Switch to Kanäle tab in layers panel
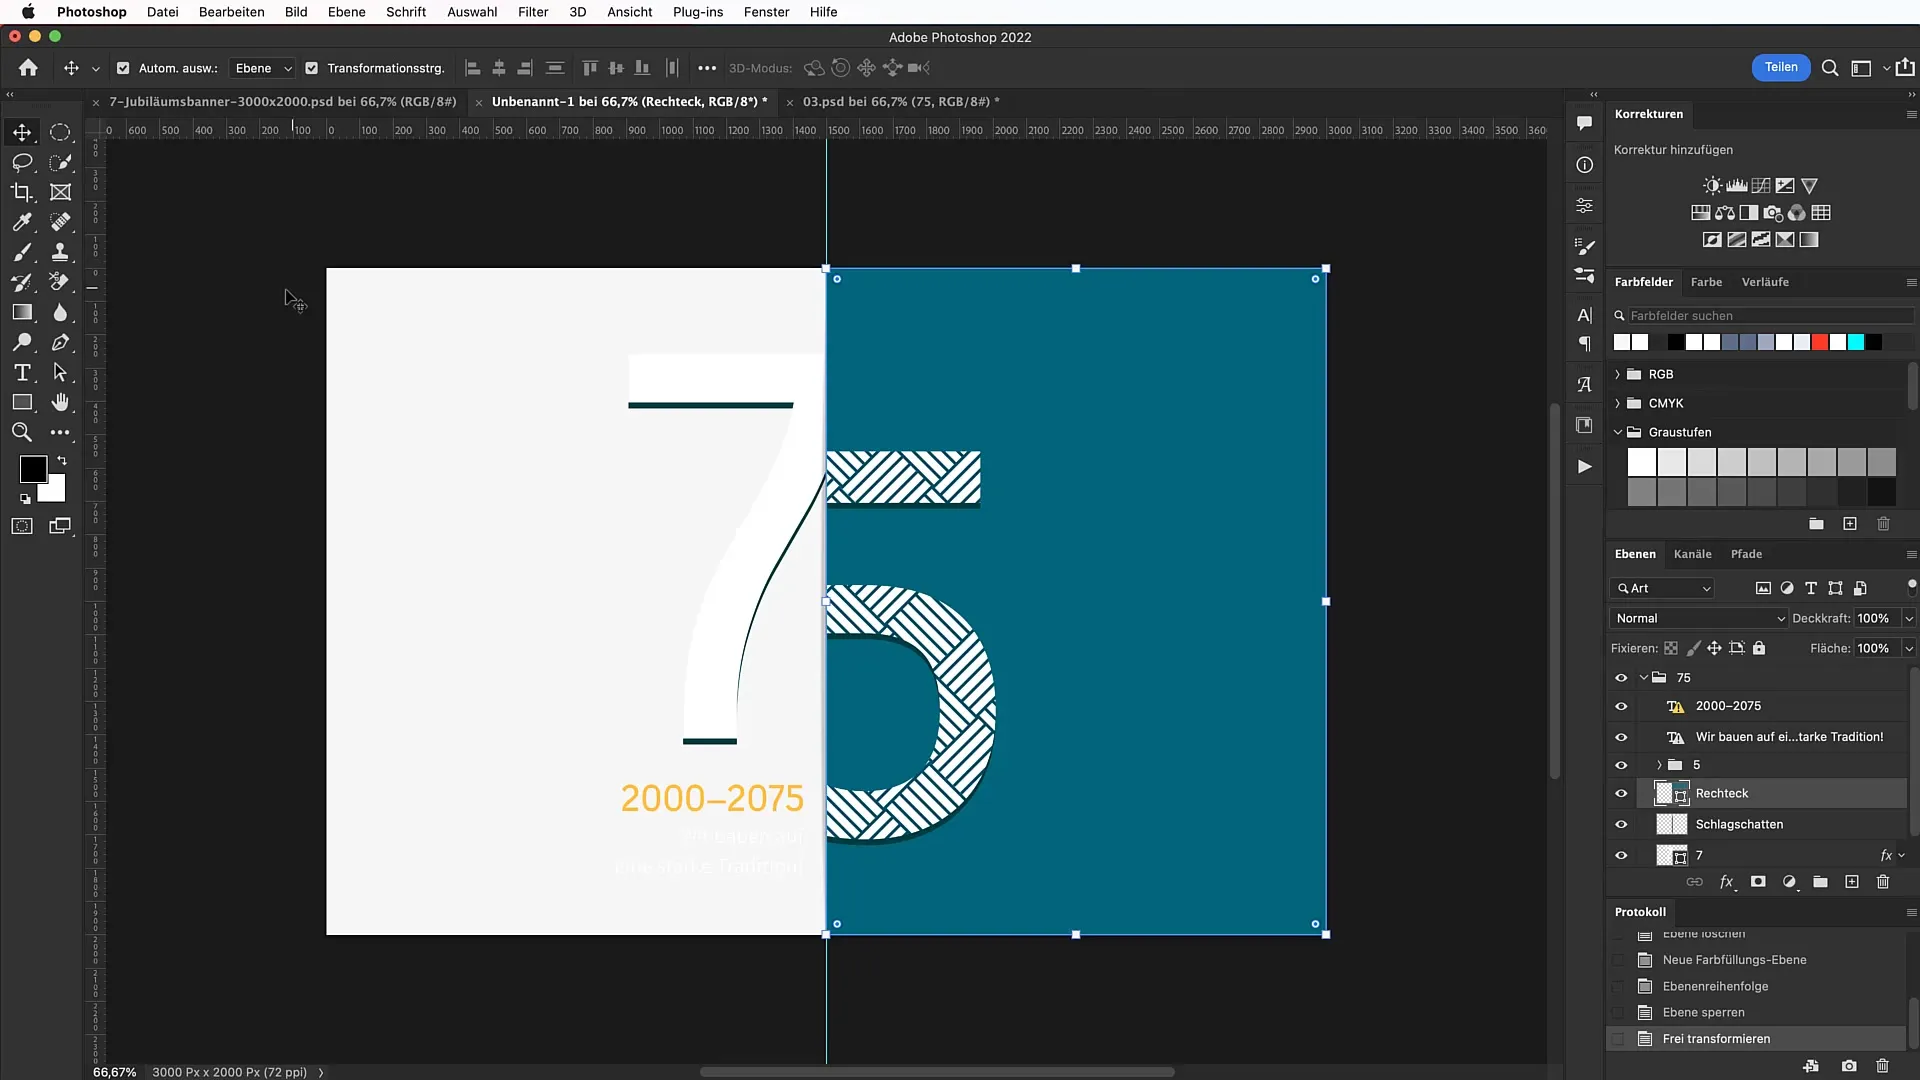The image size is (1920, 1080). click(1692, 553)
